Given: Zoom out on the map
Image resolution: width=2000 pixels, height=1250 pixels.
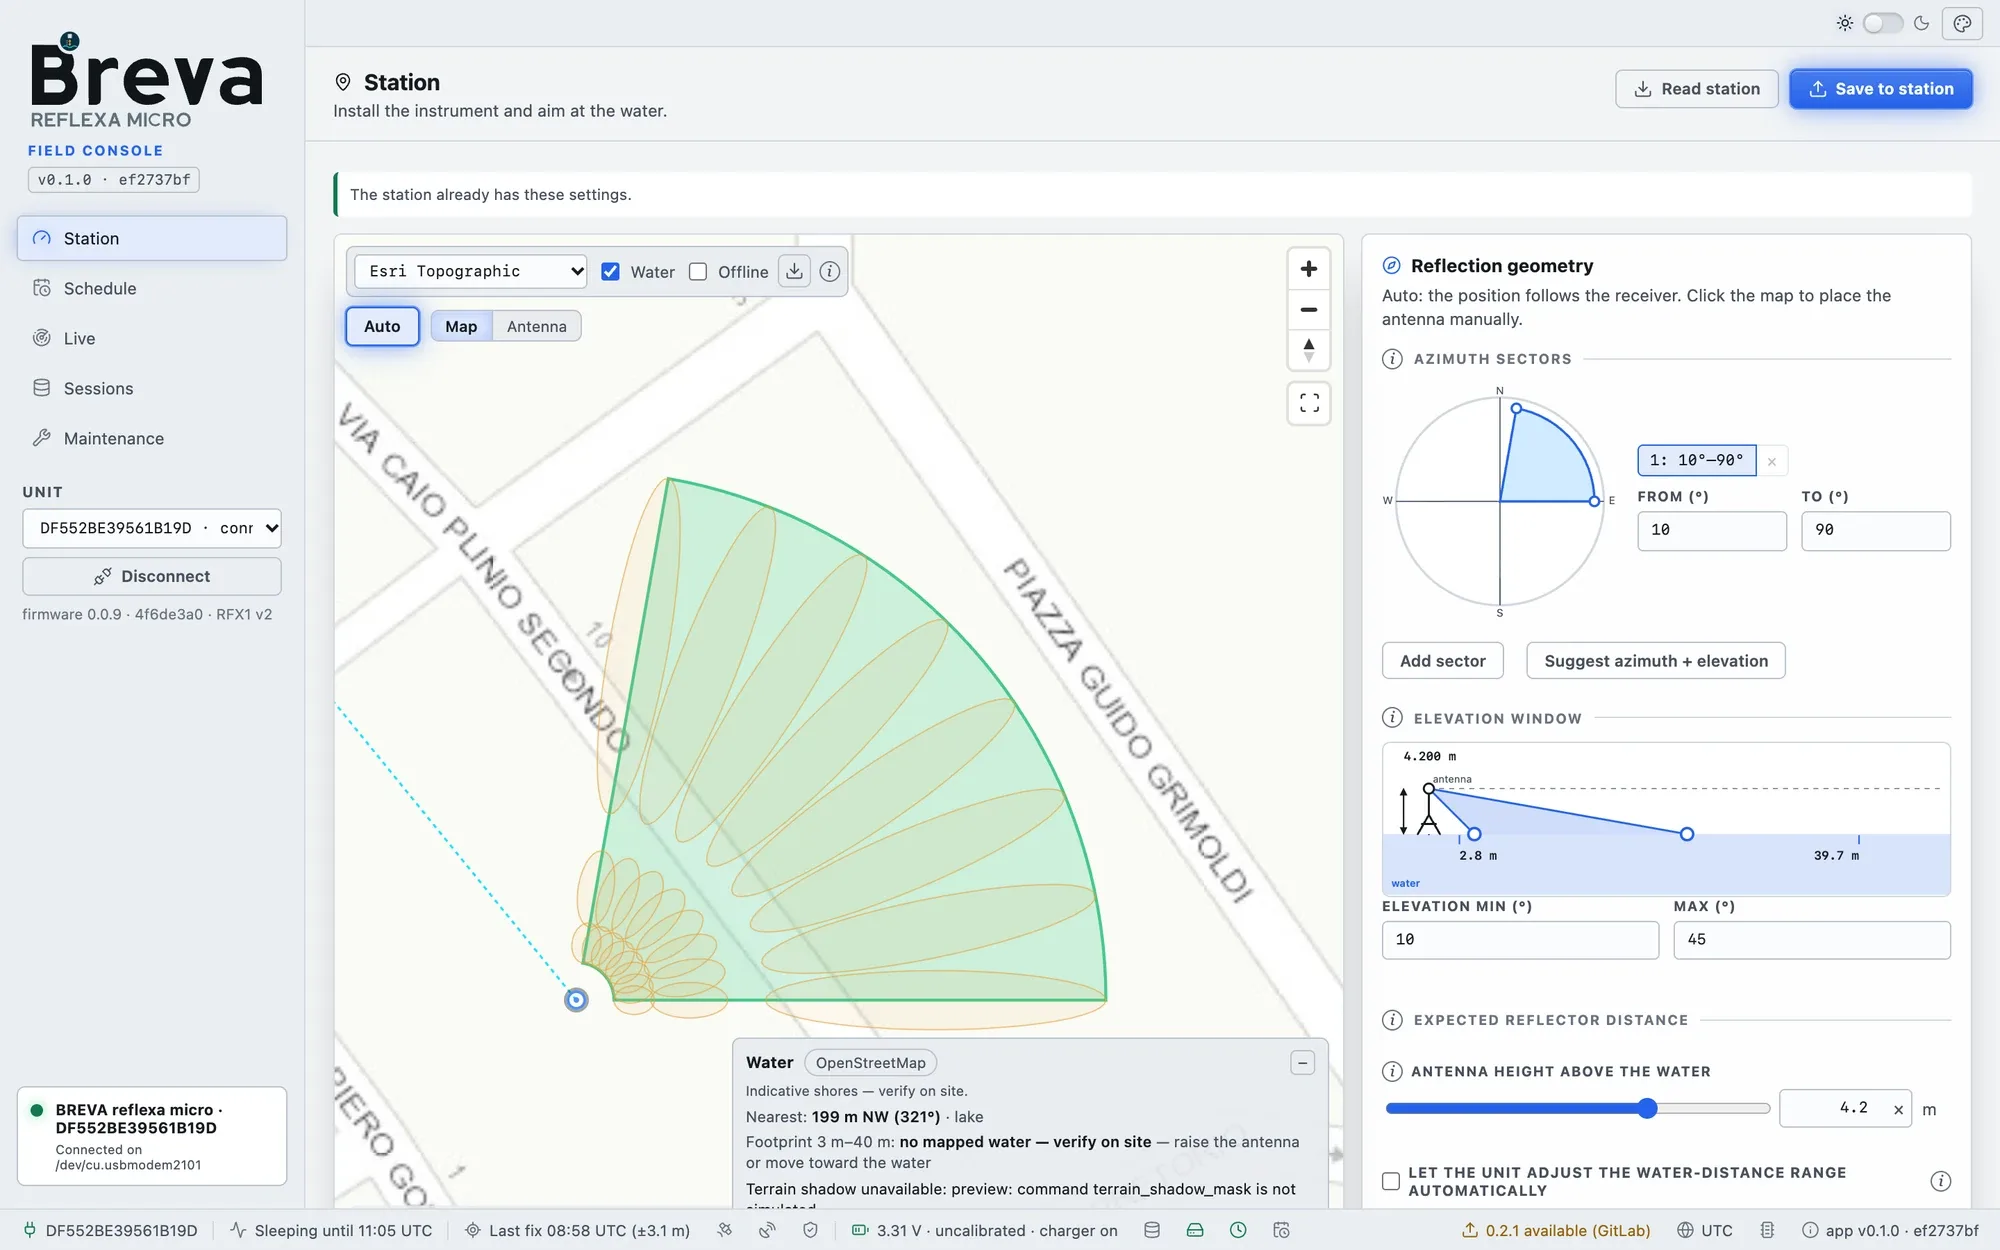Looking at the screenshot, I should pos(1308,310).
